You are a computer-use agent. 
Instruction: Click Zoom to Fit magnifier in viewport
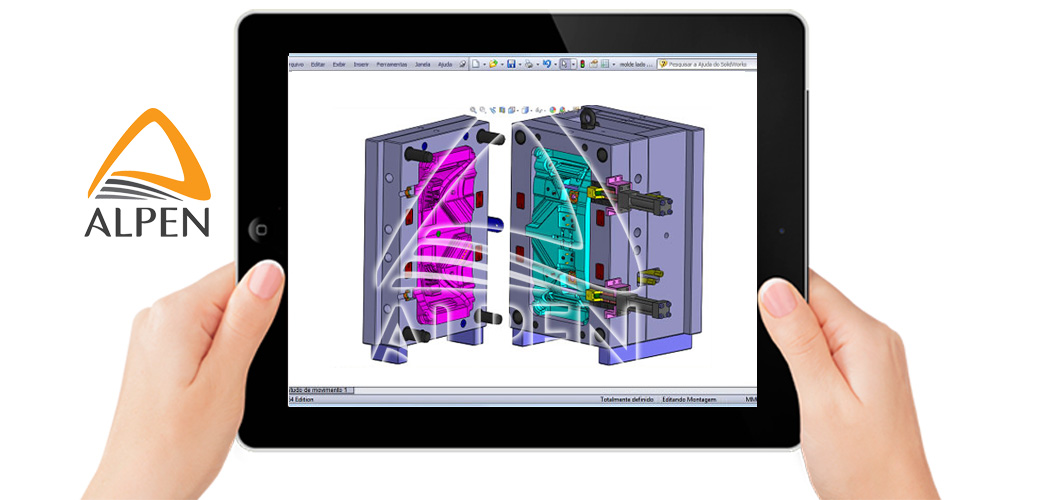[x=473, y=109]
